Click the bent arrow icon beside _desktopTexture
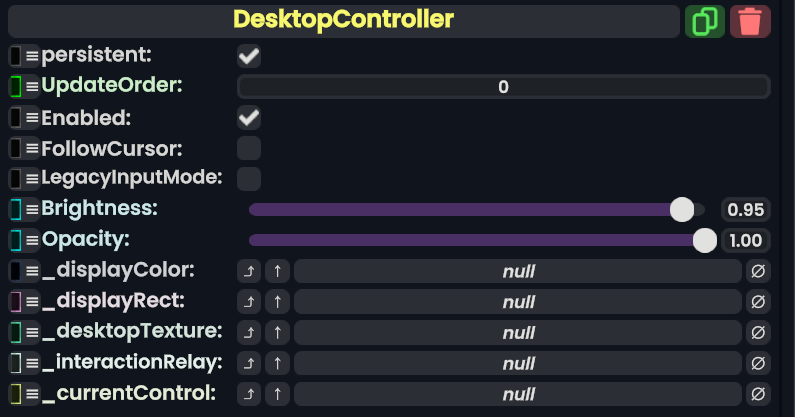Screen dimensions: 795x417 249,333
